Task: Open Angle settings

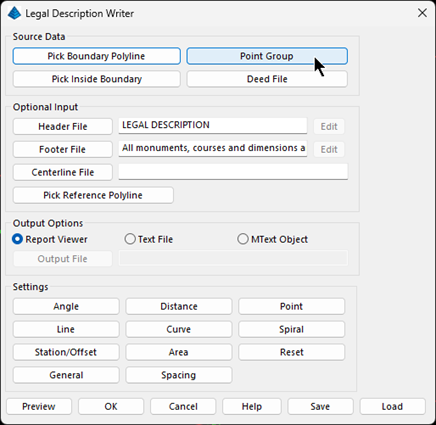Action: tap(66, 306)
